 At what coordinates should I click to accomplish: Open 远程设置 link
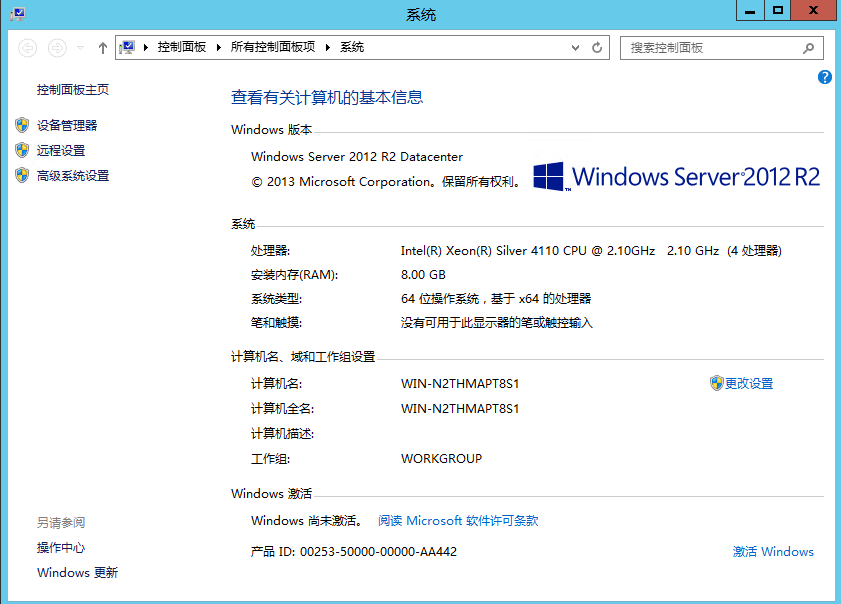click(61, 151)
